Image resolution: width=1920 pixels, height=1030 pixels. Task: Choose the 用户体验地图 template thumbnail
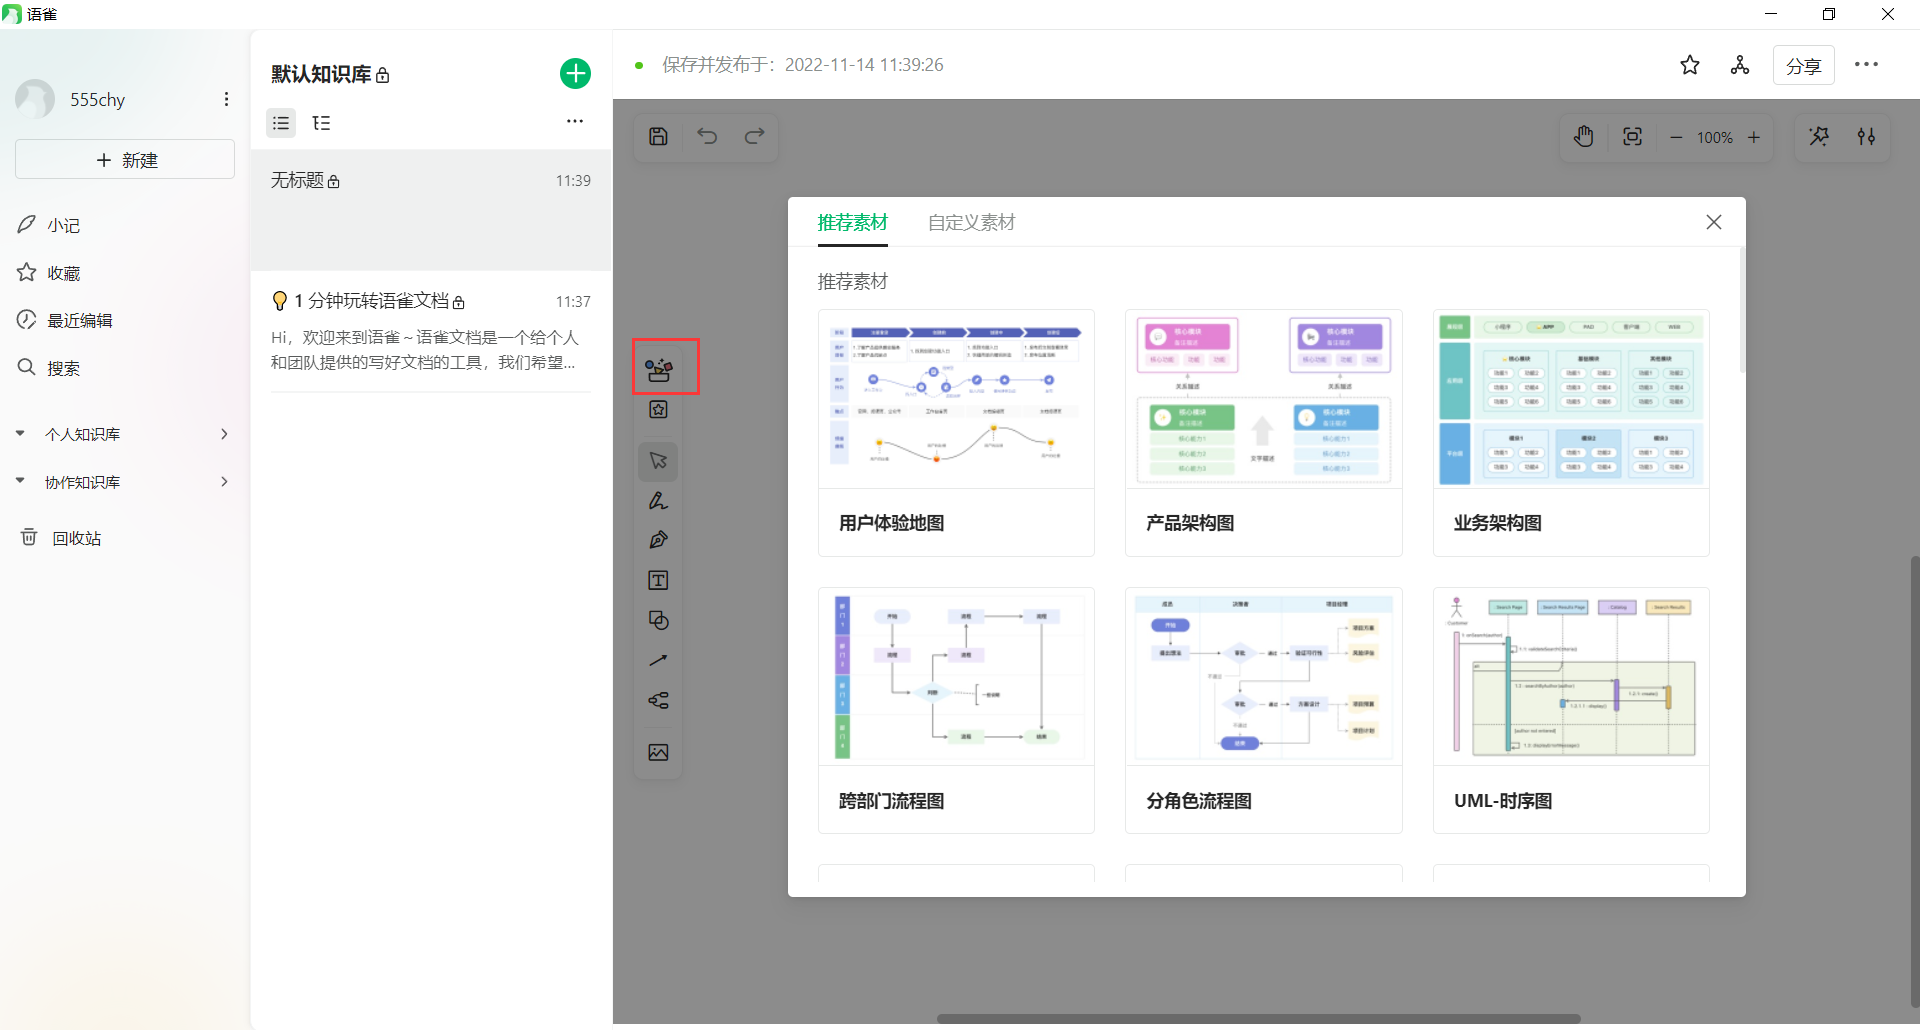point(956,399)
